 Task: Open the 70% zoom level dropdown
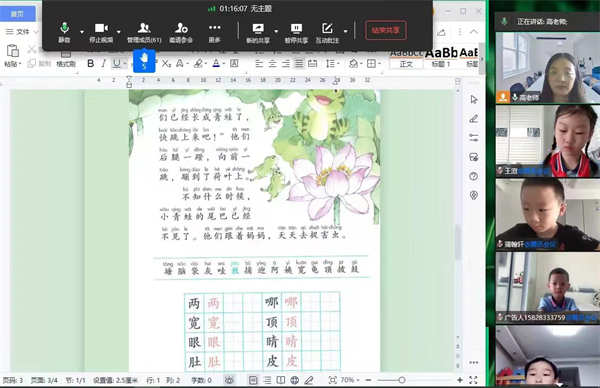coord(350,380)
